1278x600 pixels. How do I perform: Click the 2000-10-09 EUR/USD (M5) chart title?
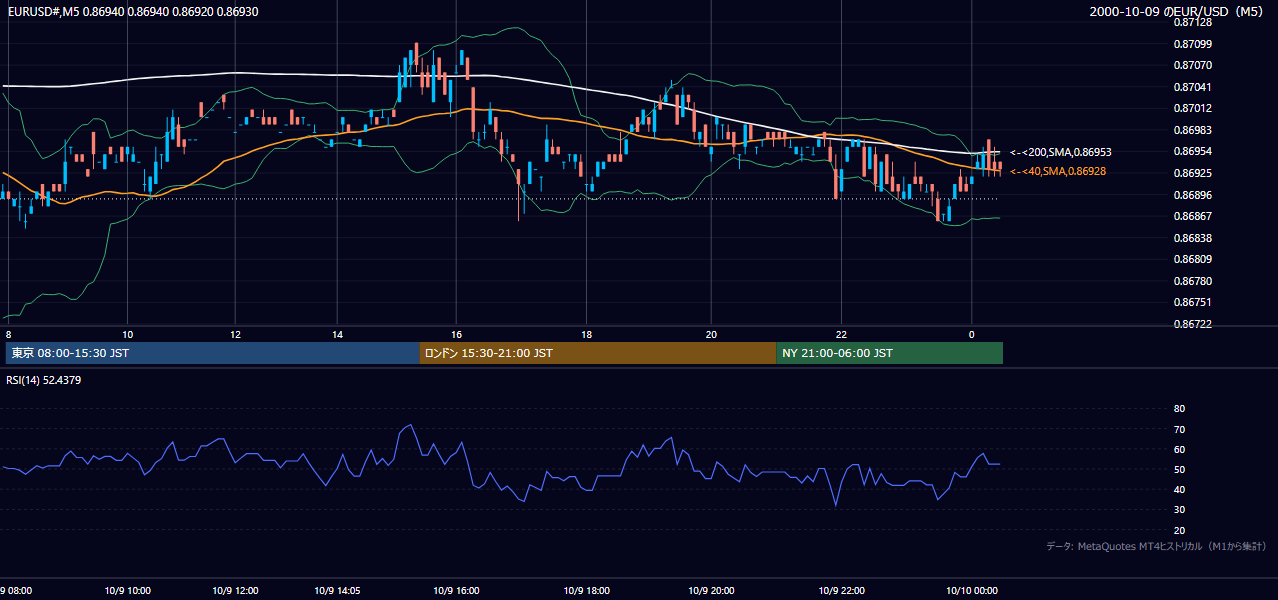pos(1177,11)
